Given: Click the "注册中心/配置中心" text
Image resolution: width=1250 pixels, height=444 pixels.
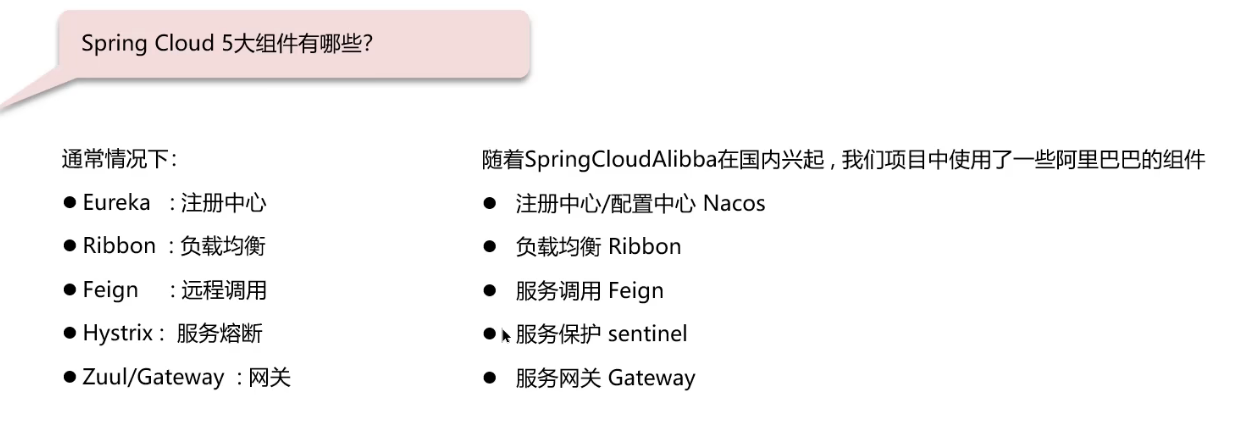Looking at the screenshot, I should [605, 203].
